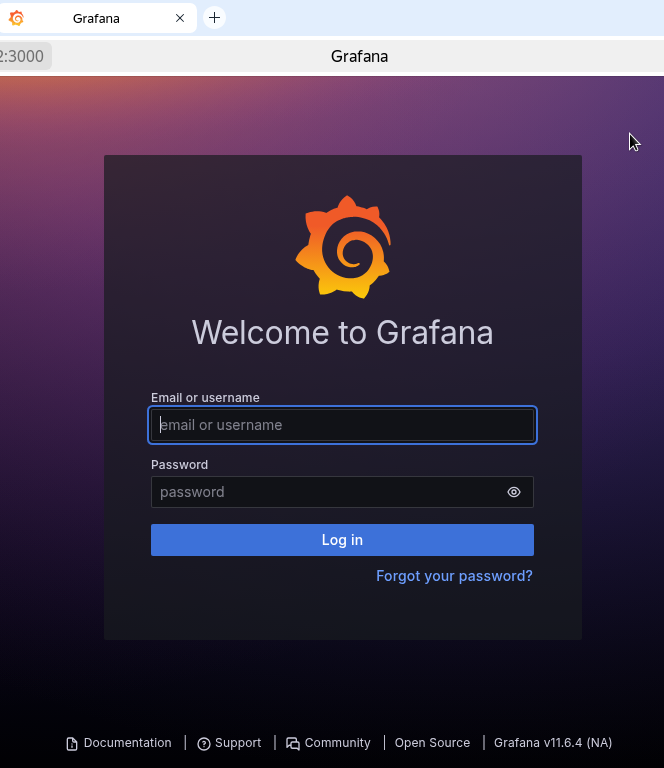Click the Welcome to Grafana heading
The height and width of the screenshot is (768, 664).
(x=342, y=333)
